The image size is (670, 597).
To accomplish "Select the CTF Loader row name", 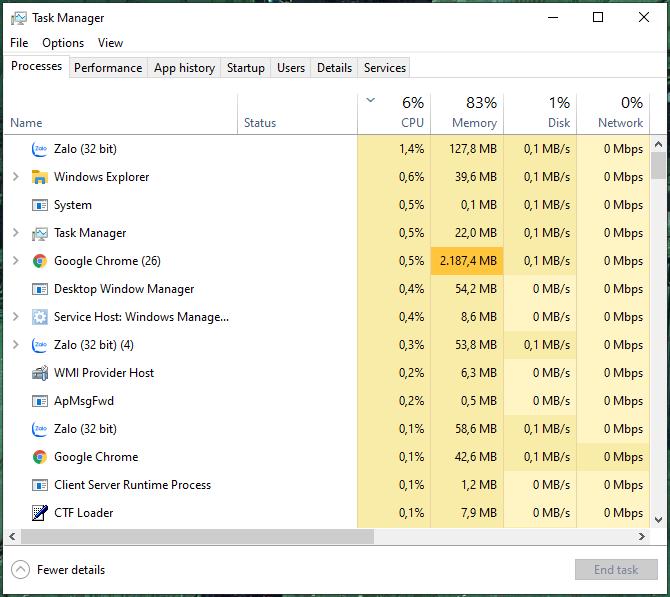I will 83,513.
